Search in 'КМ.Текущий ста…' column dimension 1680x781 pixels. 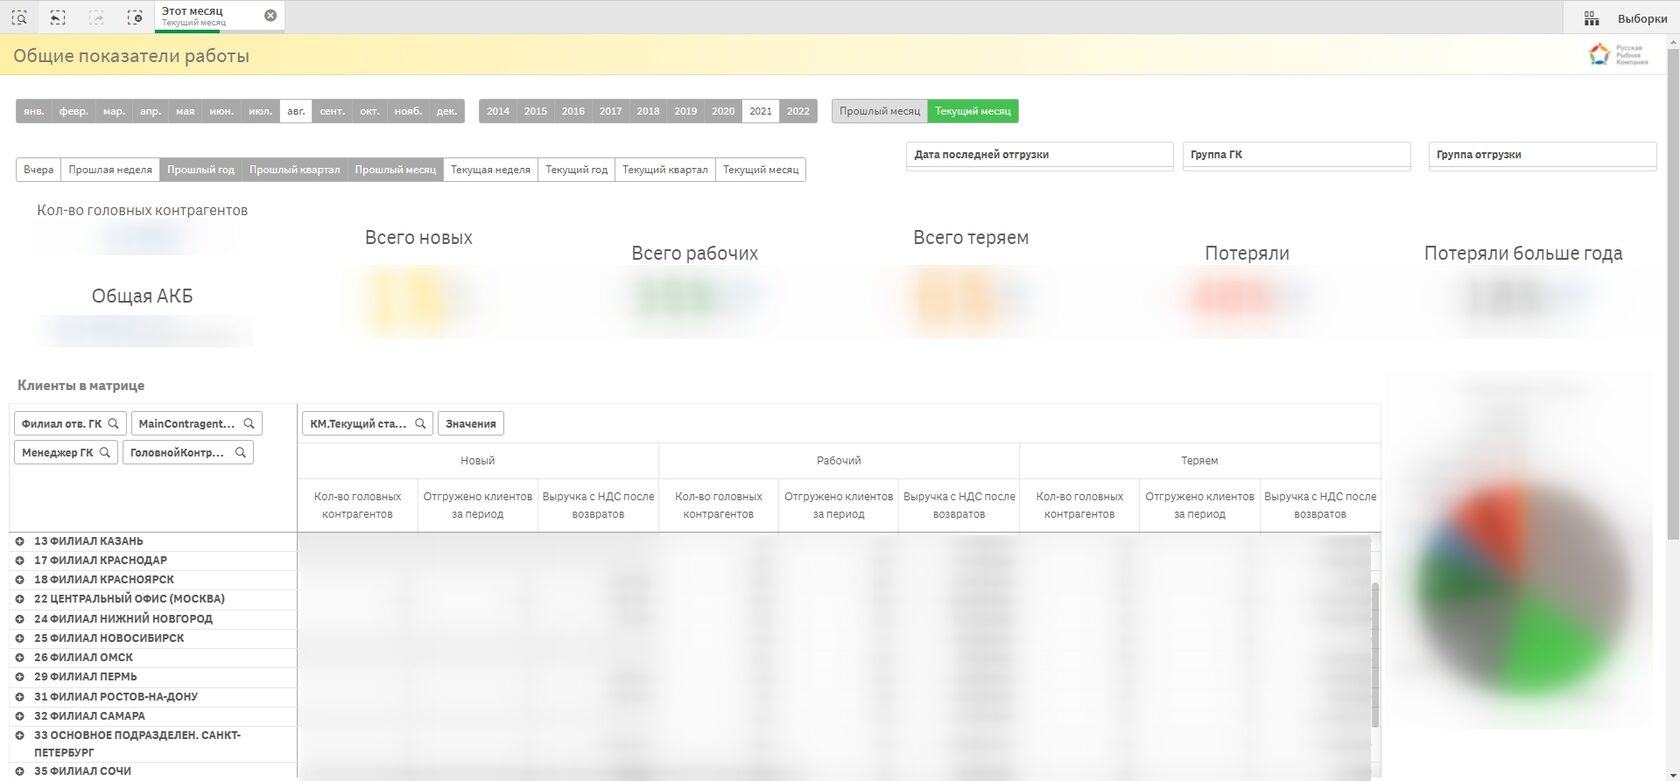420,424
